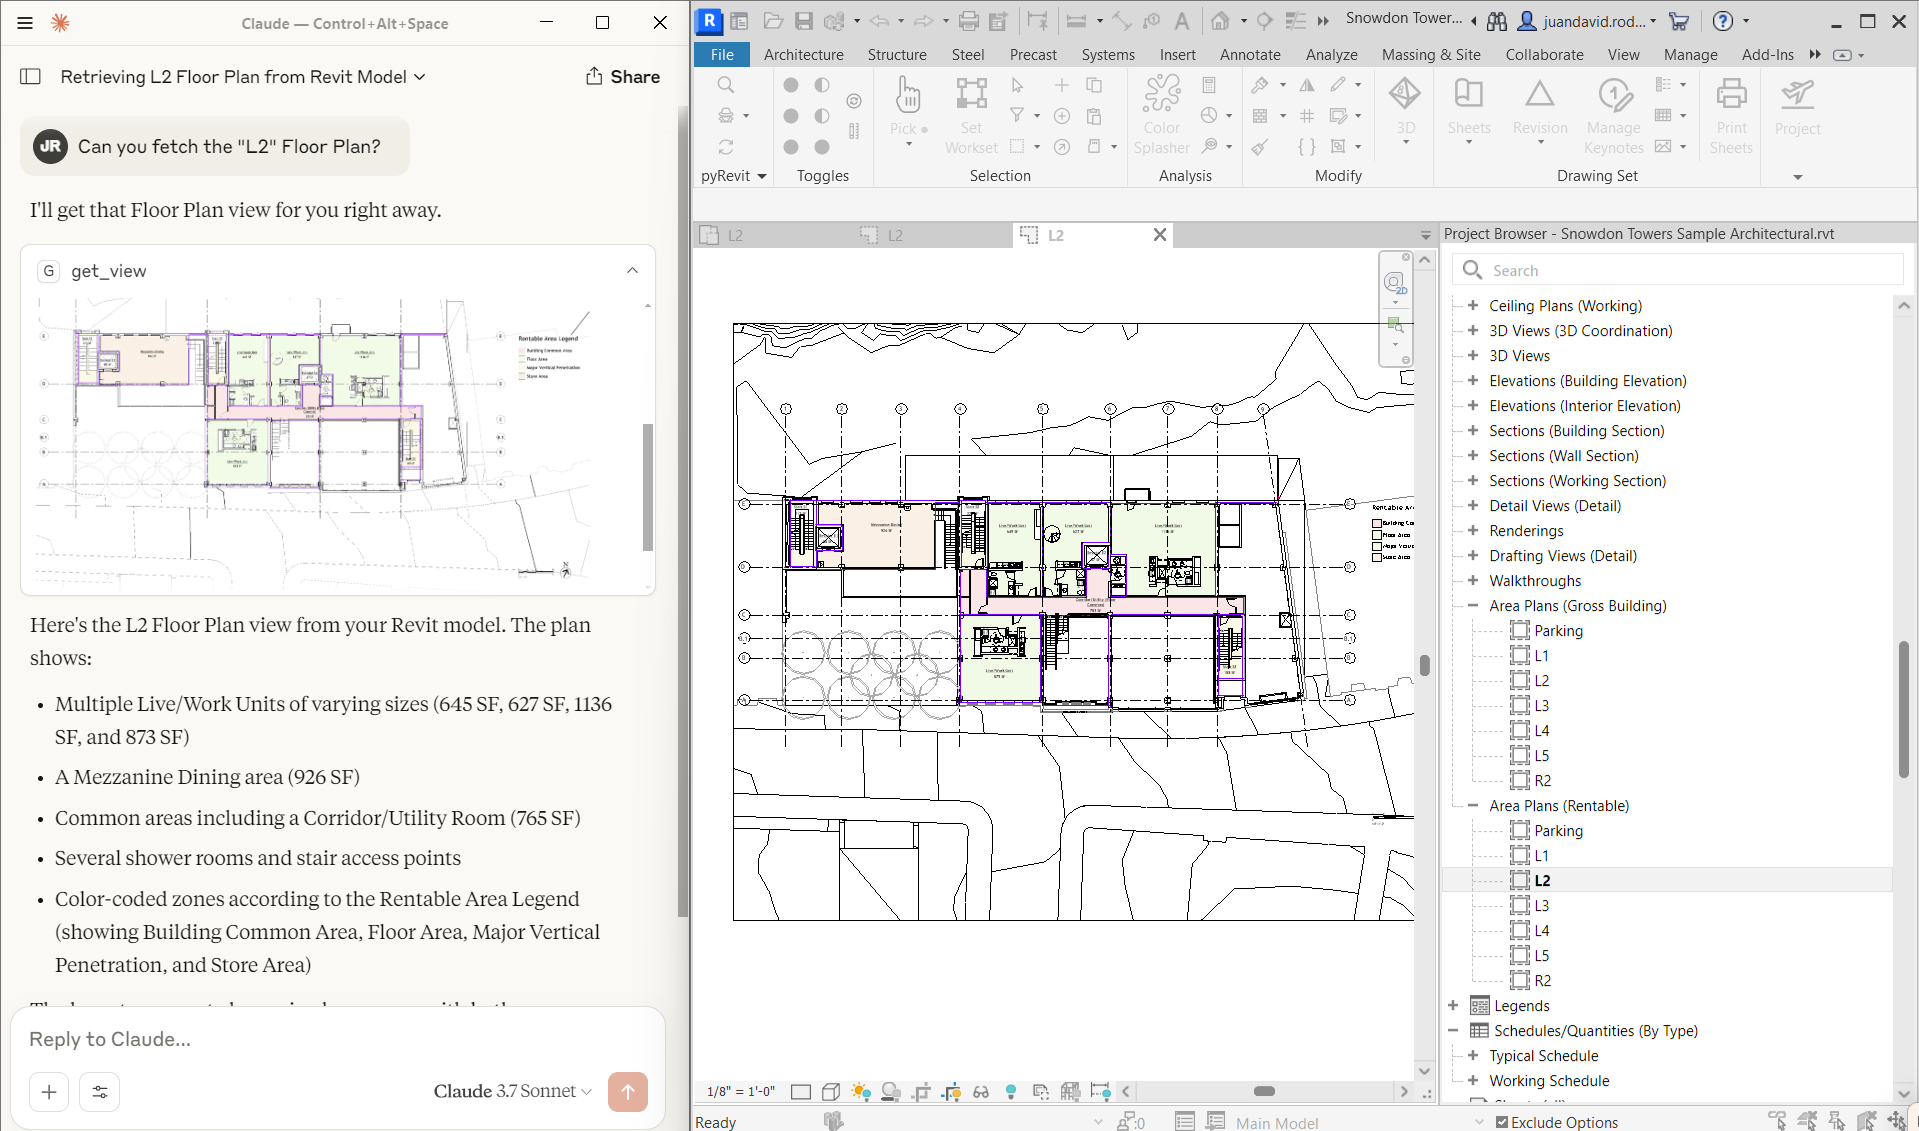Switch to Collaborate ribbon tab
The width and height of the screenshot is (1919, 1131).
coord(1544,55)
